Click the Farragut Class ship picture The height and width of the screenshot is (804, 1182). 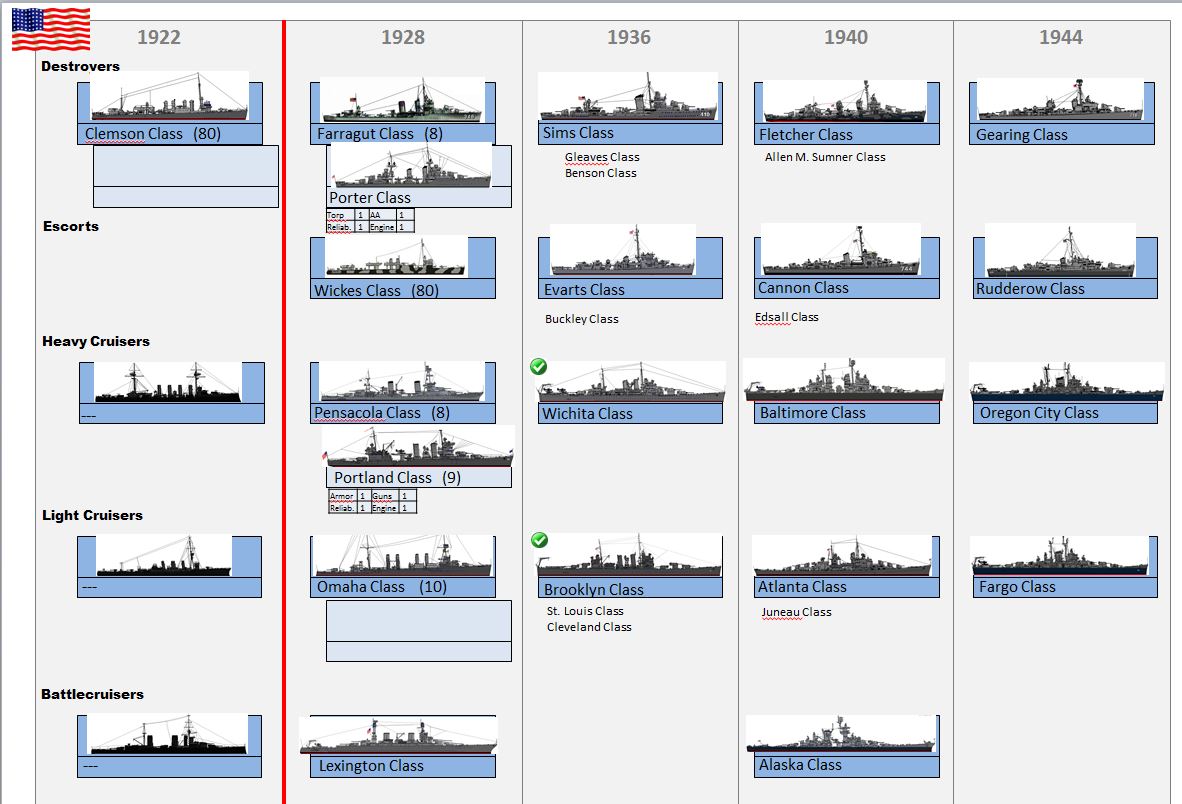coord(402,101)
